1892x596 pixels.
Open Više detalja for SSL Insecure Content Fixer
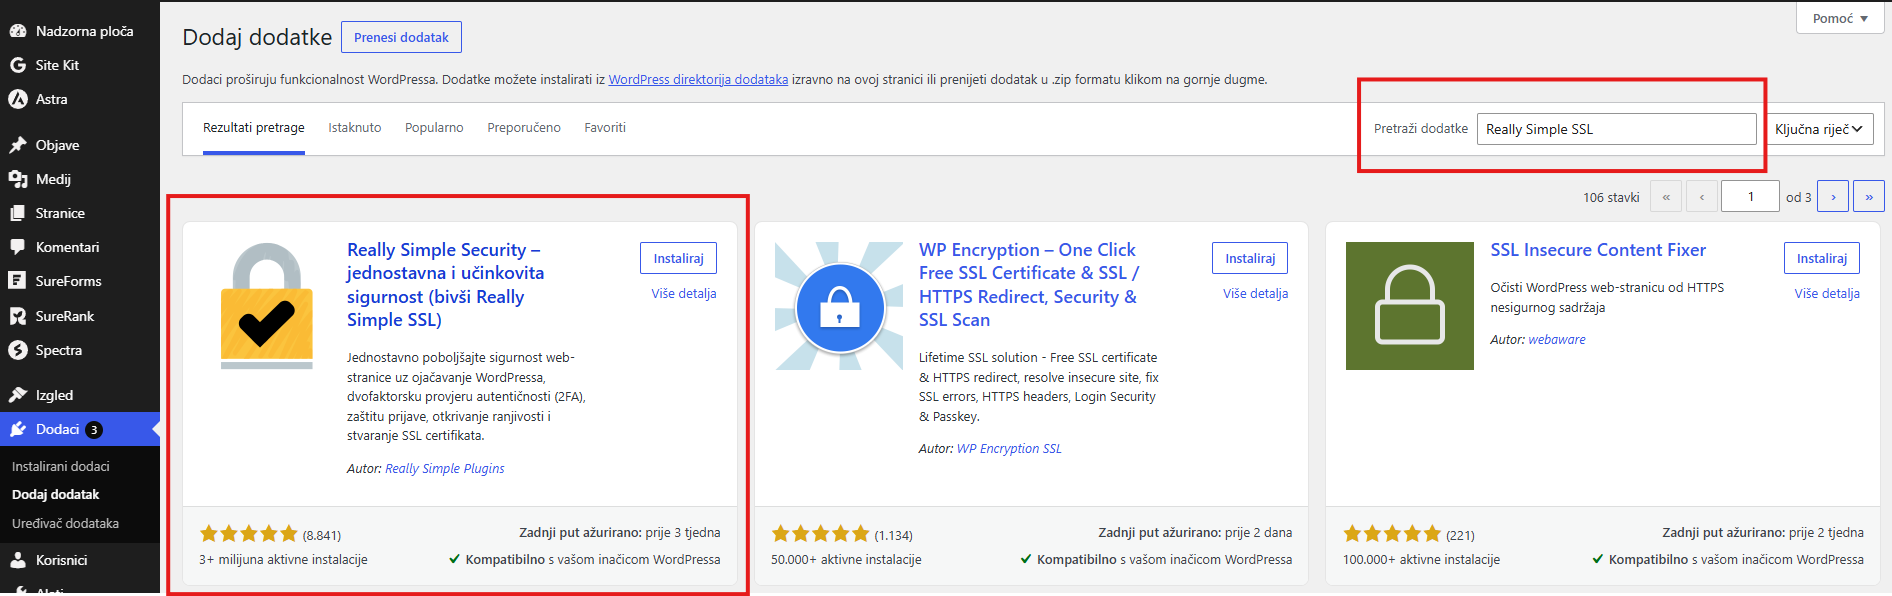1827,293
